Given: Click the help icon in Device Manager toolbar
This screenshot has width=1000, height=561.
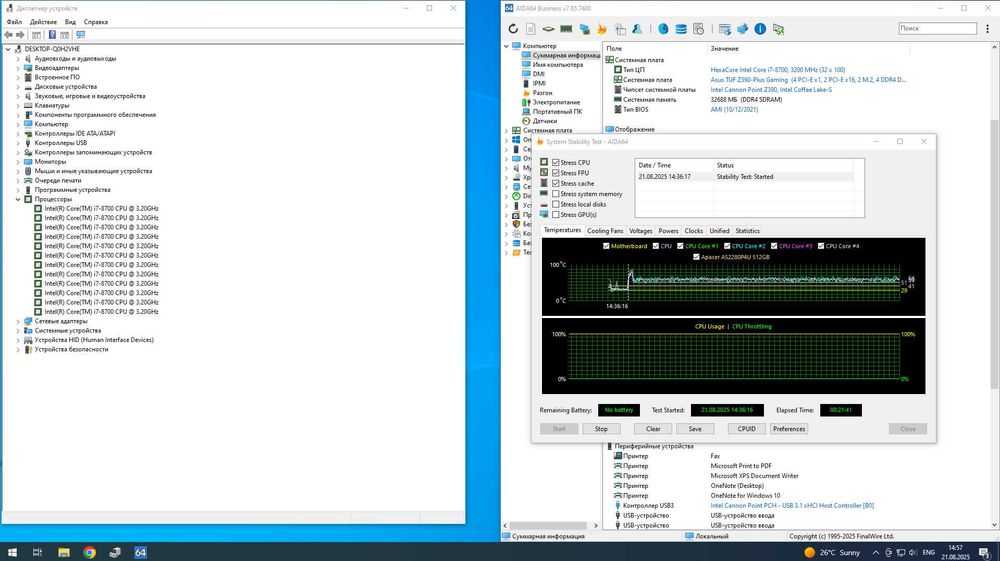Looking at the screenshot, I should 53,35.
